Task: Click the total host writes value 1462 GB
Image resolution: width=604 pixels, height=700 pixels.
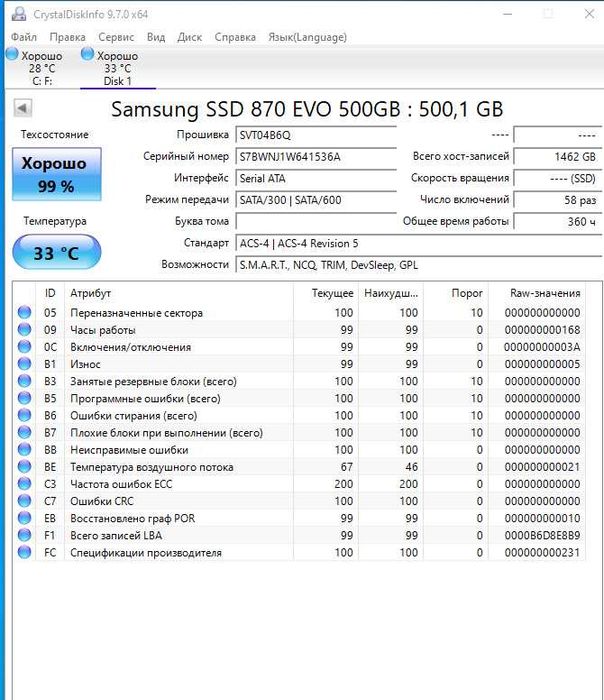Action: (557, 157)
